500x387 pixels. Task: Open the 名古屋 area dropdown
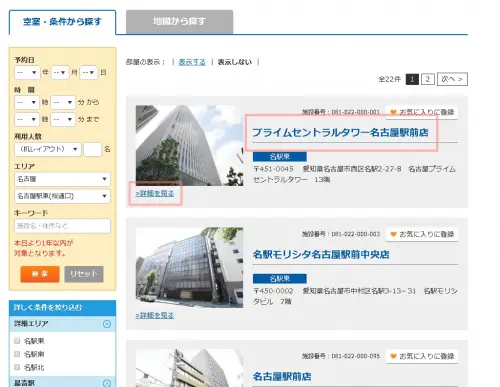(62, 179)
